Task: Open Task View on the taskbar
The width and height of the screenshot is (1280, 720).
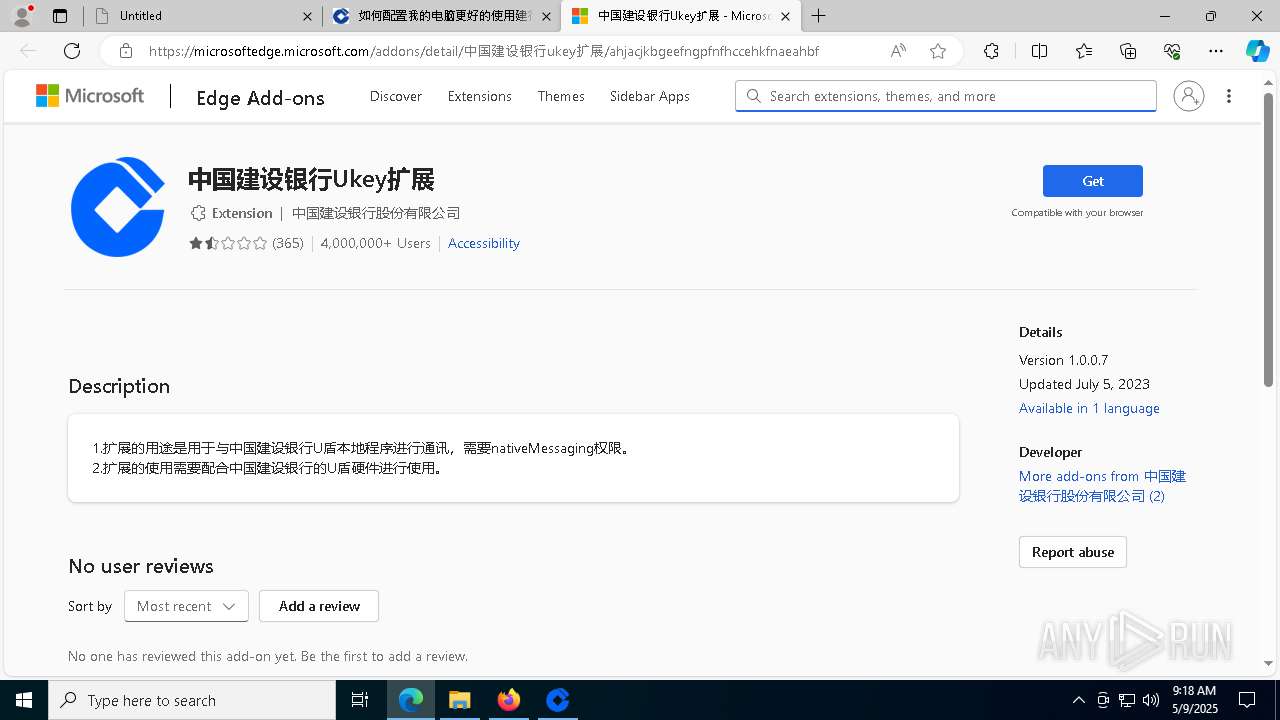Action: click(360, 700)
